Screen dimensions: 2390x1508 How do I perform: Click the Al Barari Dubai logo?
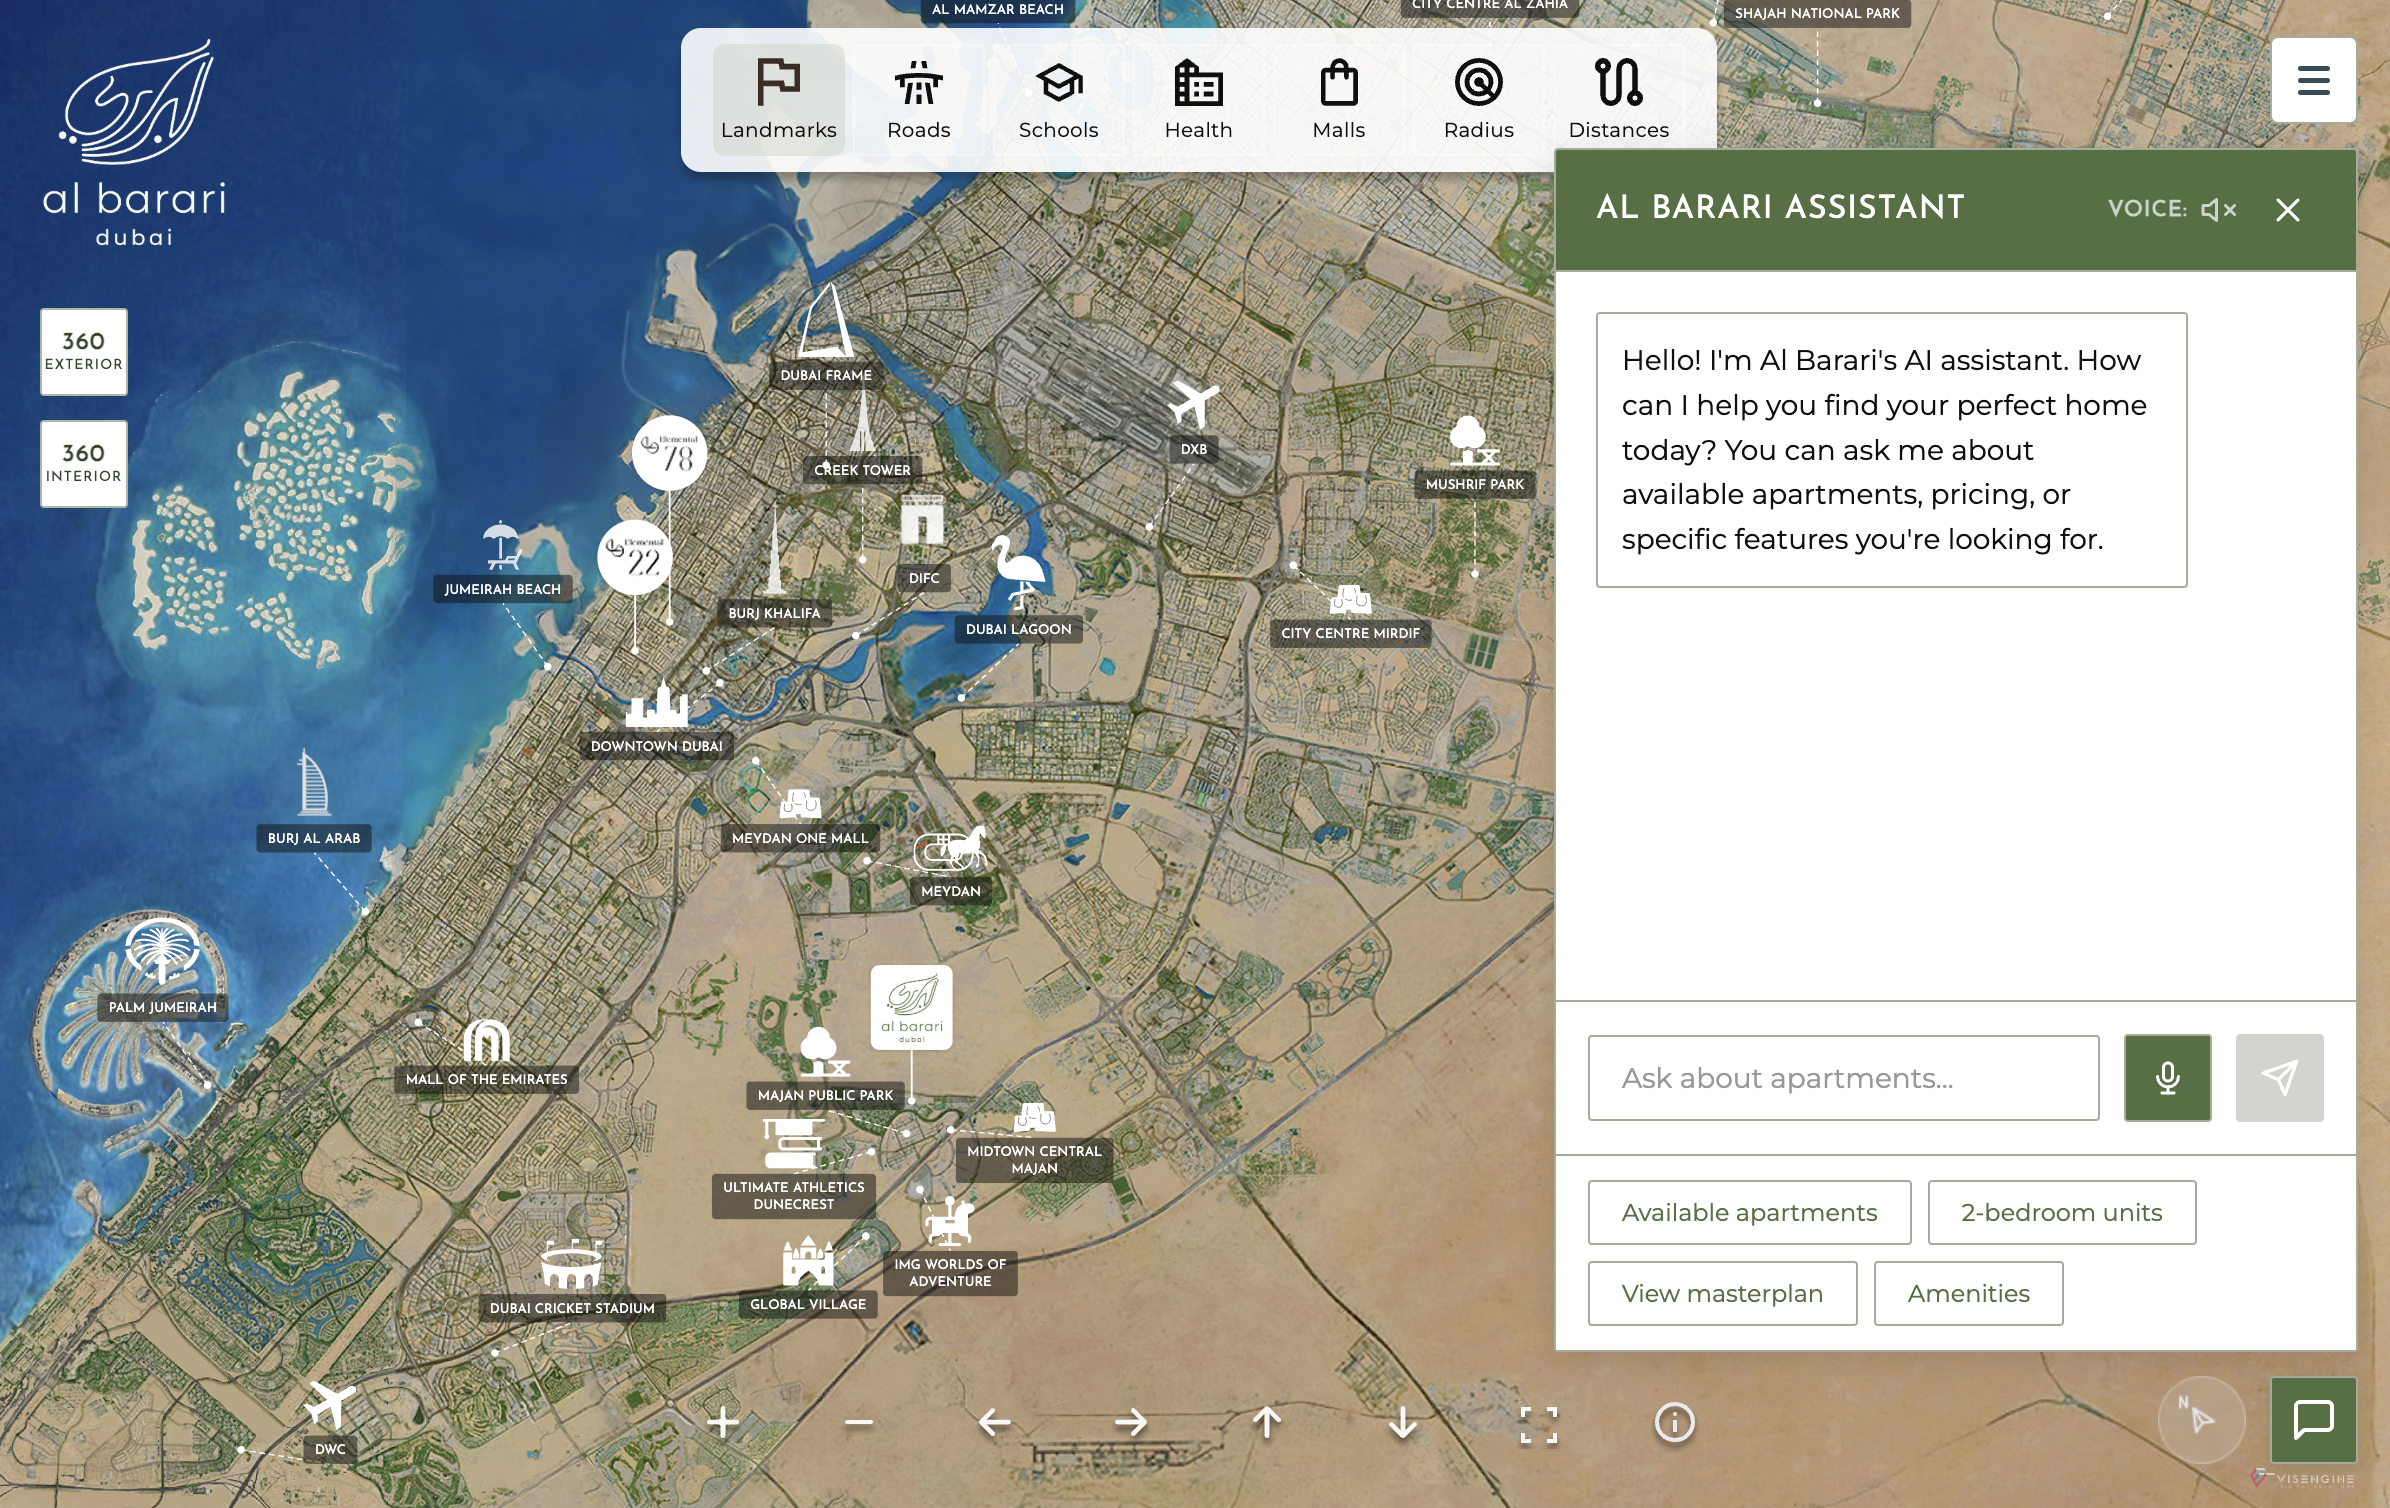point(134,142)
